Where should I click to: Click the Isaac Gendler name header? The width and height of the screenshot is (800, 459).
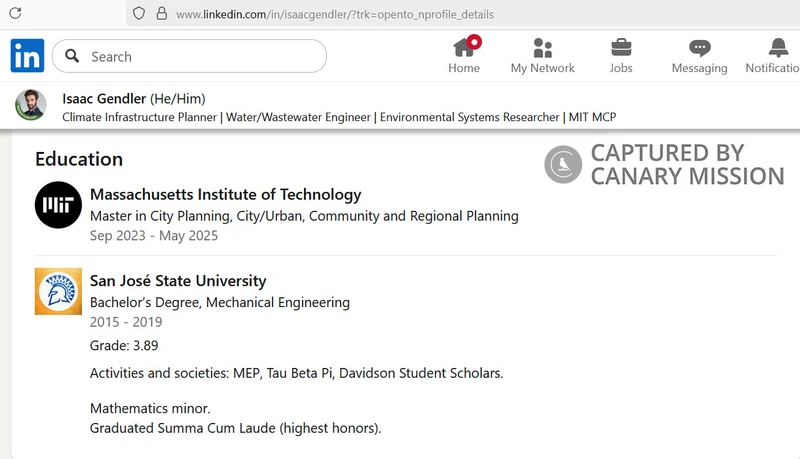point(104,98)
